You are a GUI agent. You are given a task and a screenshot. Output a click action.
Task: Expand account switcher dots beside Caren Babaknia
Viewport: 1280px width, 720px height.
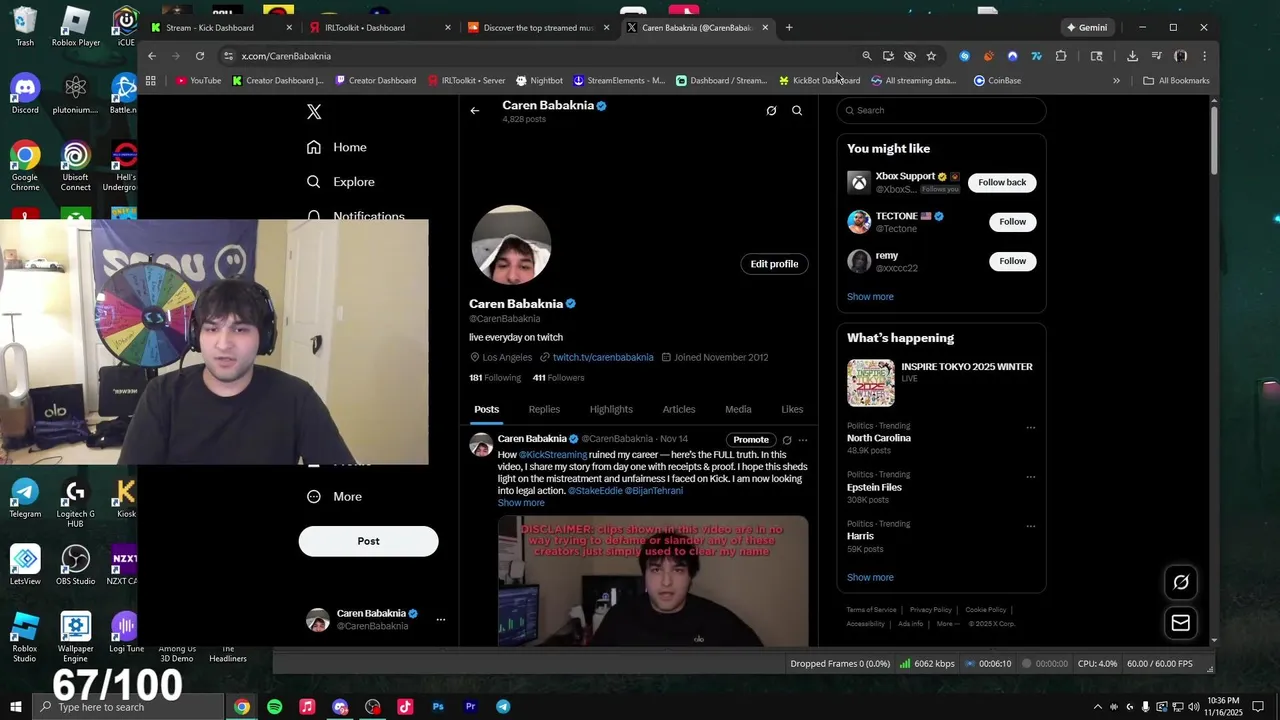point(440,620)
